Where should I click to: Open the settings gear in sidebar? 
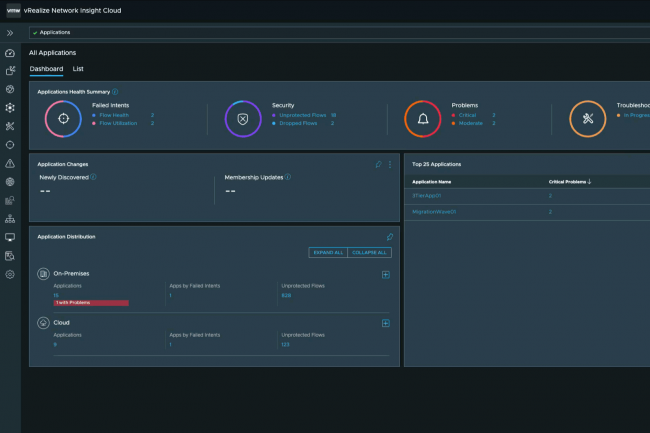(10, 273)
